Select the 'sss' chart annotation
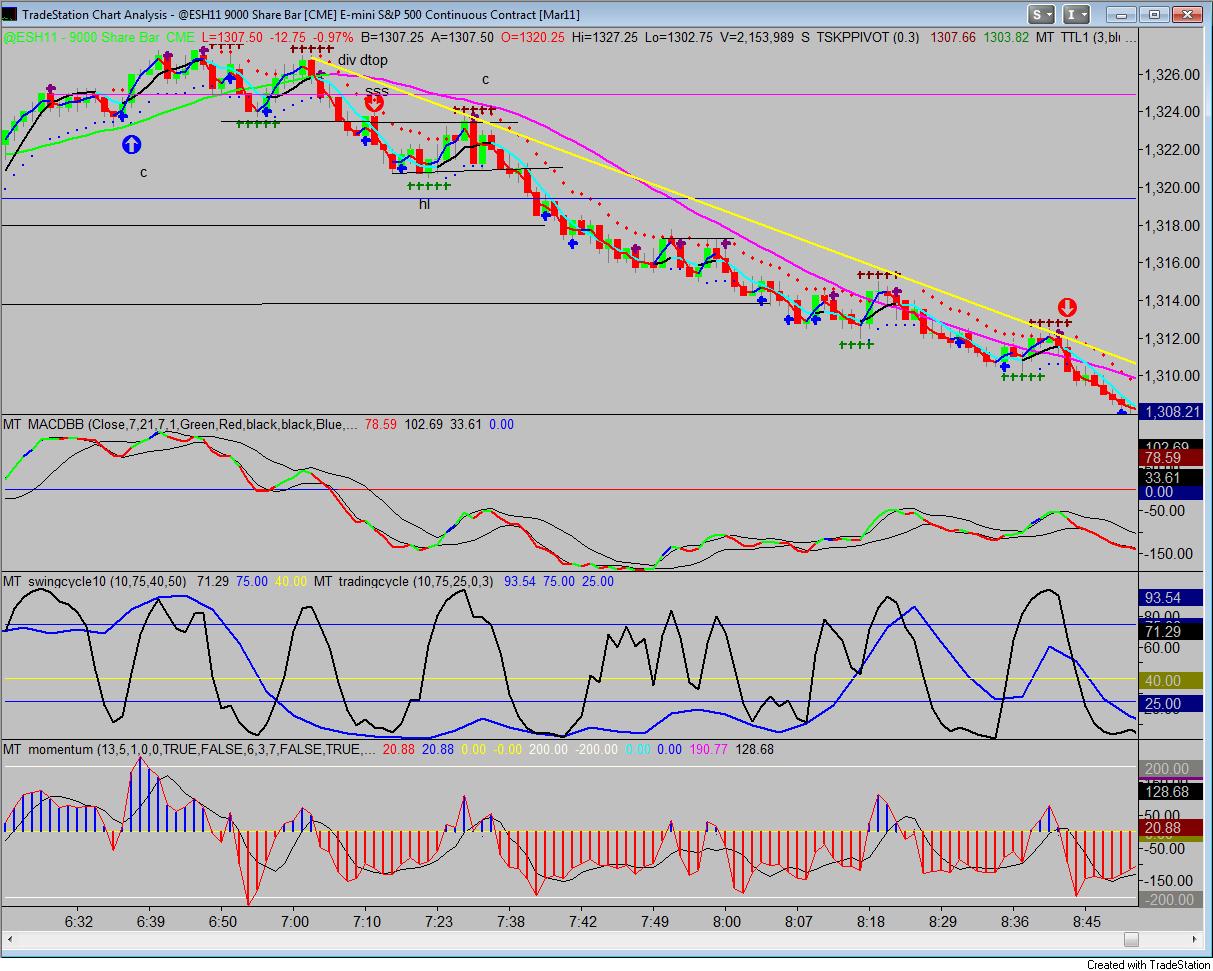 tap(376, 91)
